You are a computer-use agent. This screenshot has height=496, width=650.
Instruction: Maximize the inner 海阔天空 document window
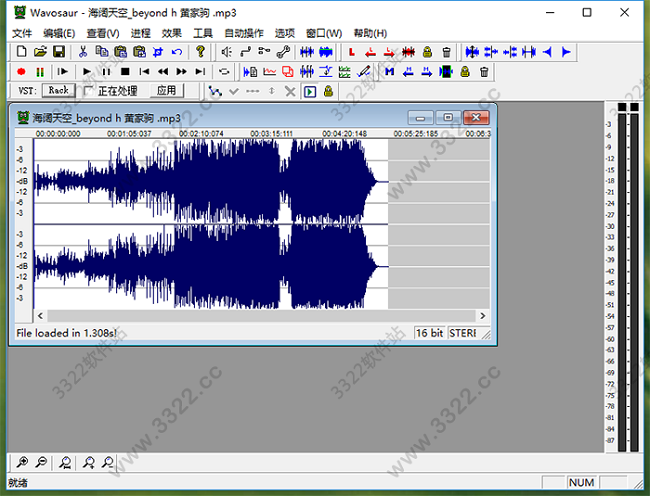coord(448,118)
